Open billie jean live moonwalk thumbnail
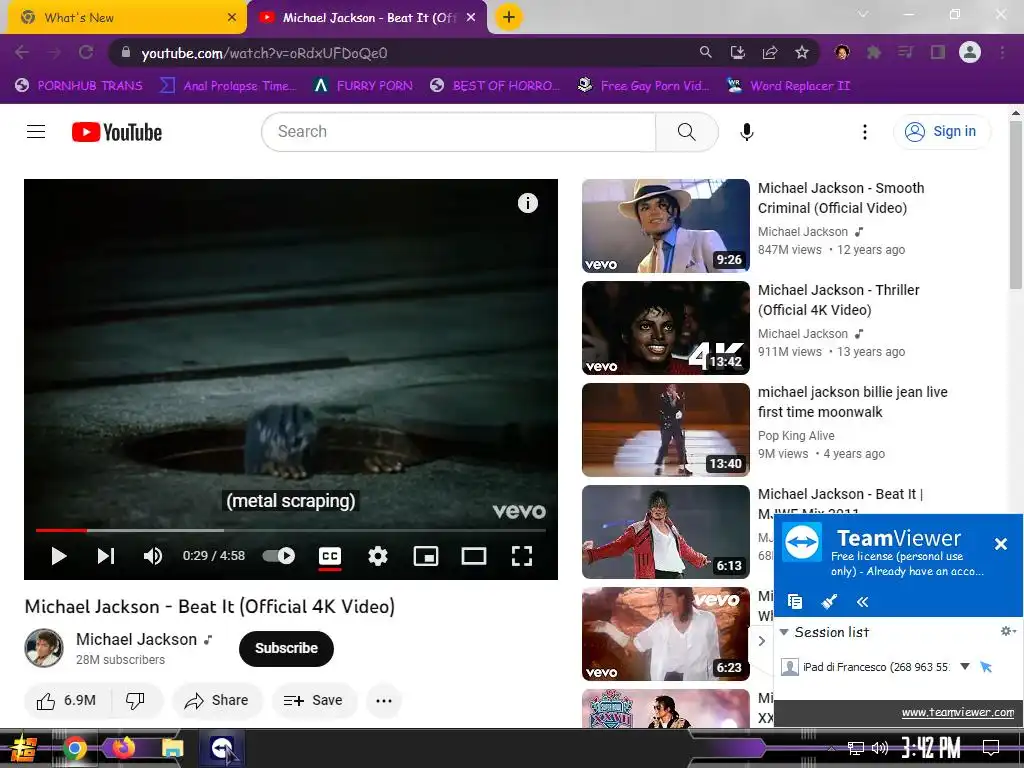This screenshot has height=768, width=1024. (665, 430)
